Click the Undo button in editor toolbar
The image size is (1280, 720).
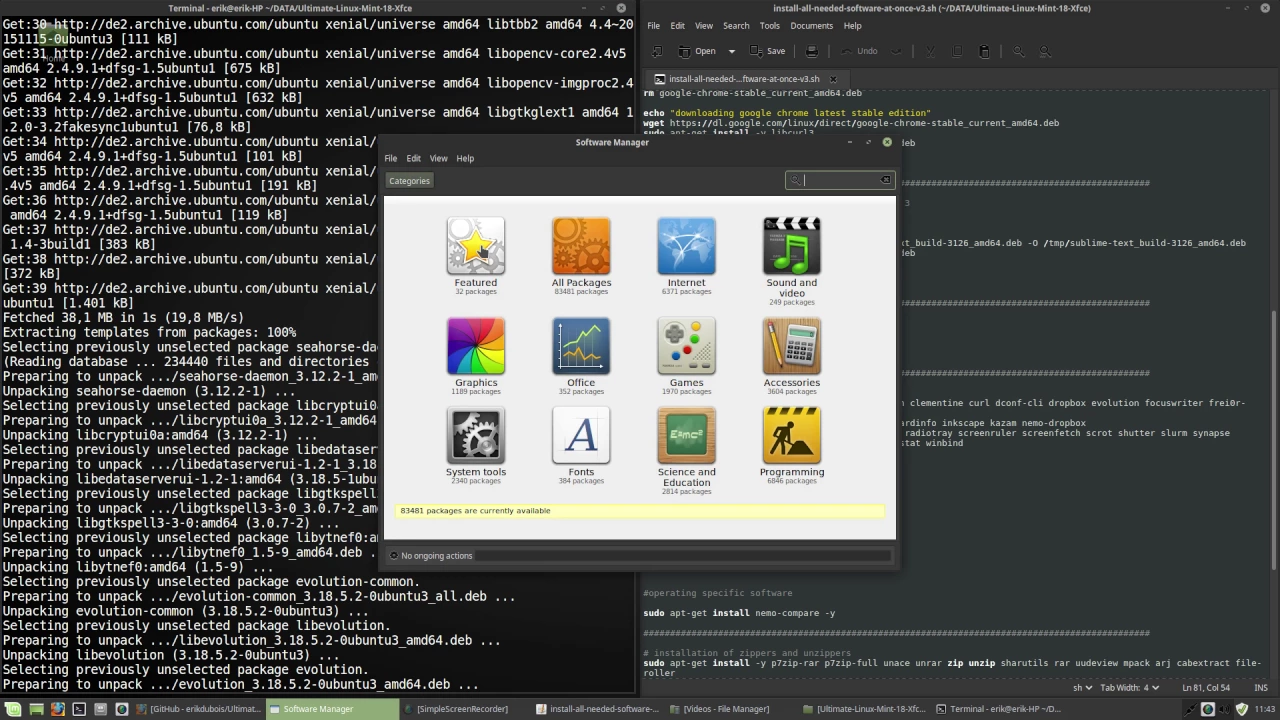(859, 51)
